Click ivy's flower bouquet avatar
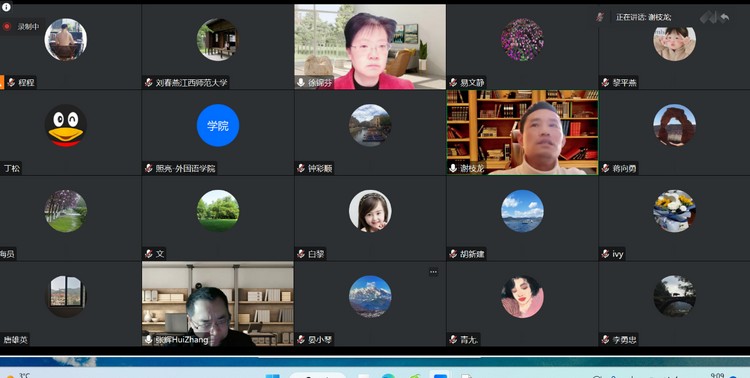Image resolution: width=750 pixels, height=378 pixels. 674,211
